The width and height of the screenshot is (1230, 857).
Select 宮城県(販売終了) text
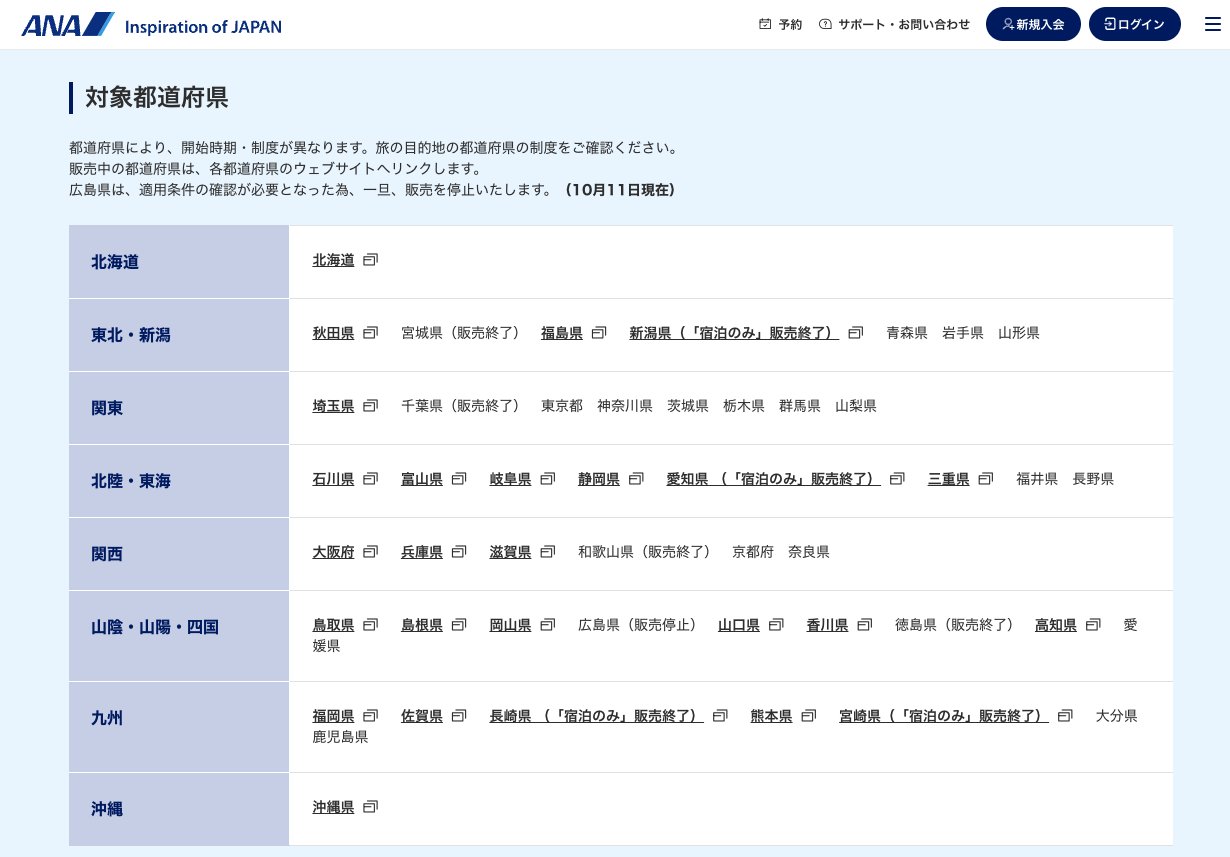[461, 333]
